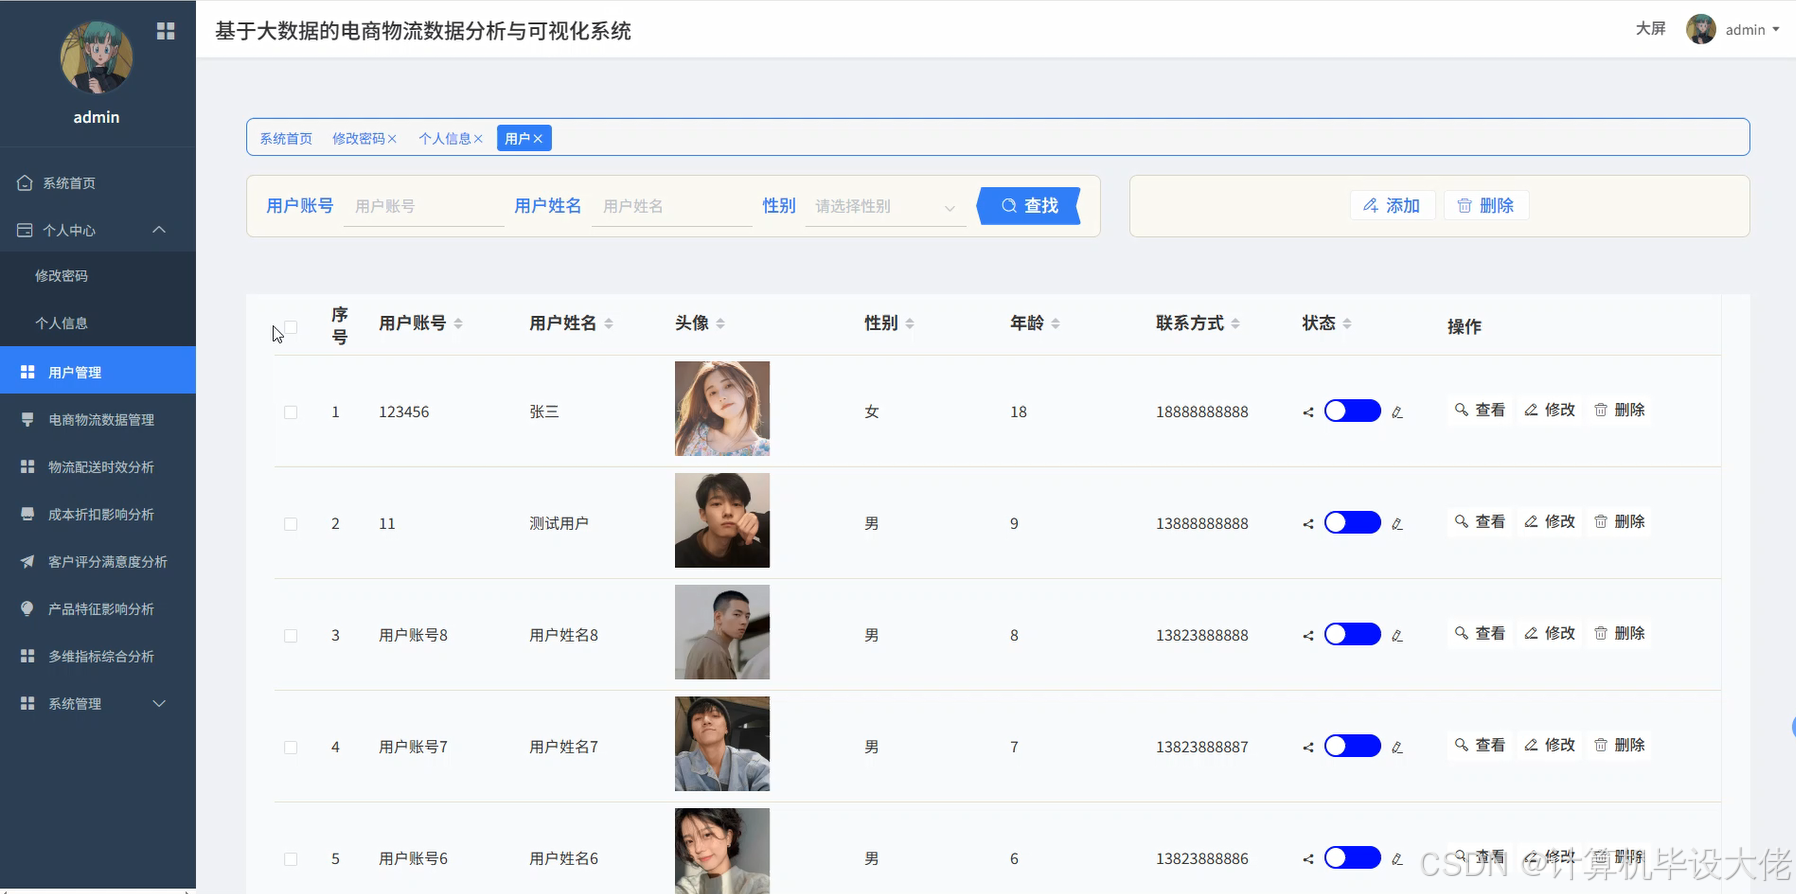Click the home icon next to 系统首页
The height and width of the screenshot is (894, 1796).
tap(25, 183)
